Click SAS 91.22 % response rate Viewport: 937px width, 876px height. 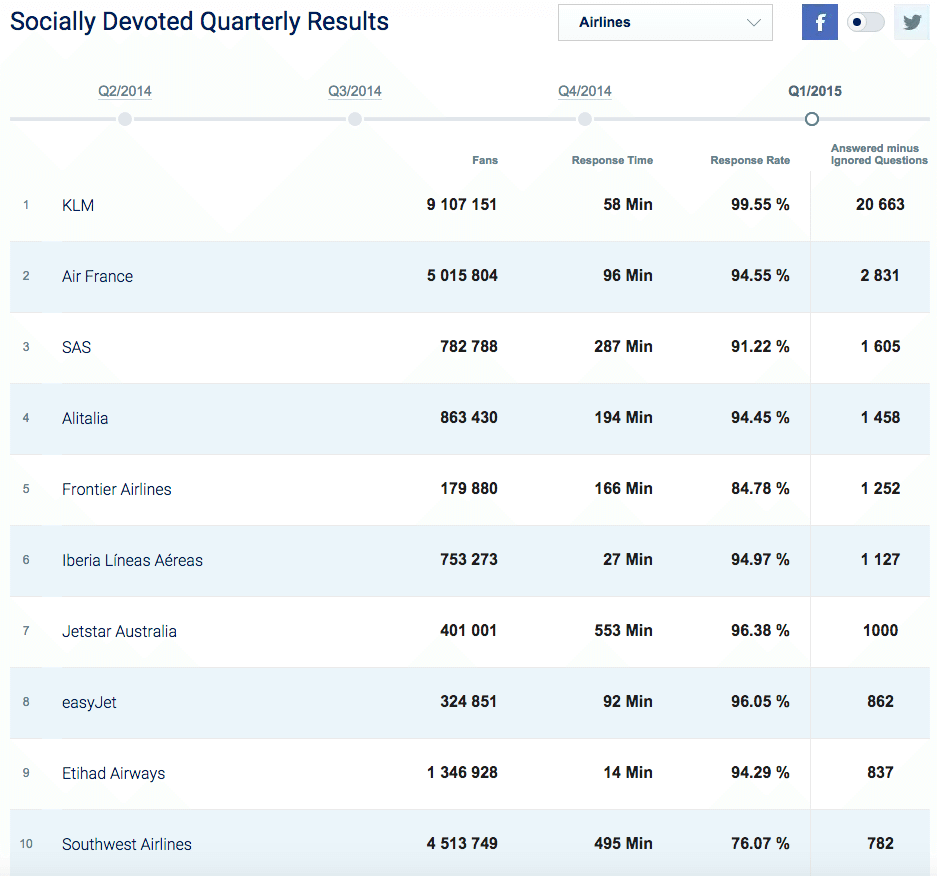[760, 347]
